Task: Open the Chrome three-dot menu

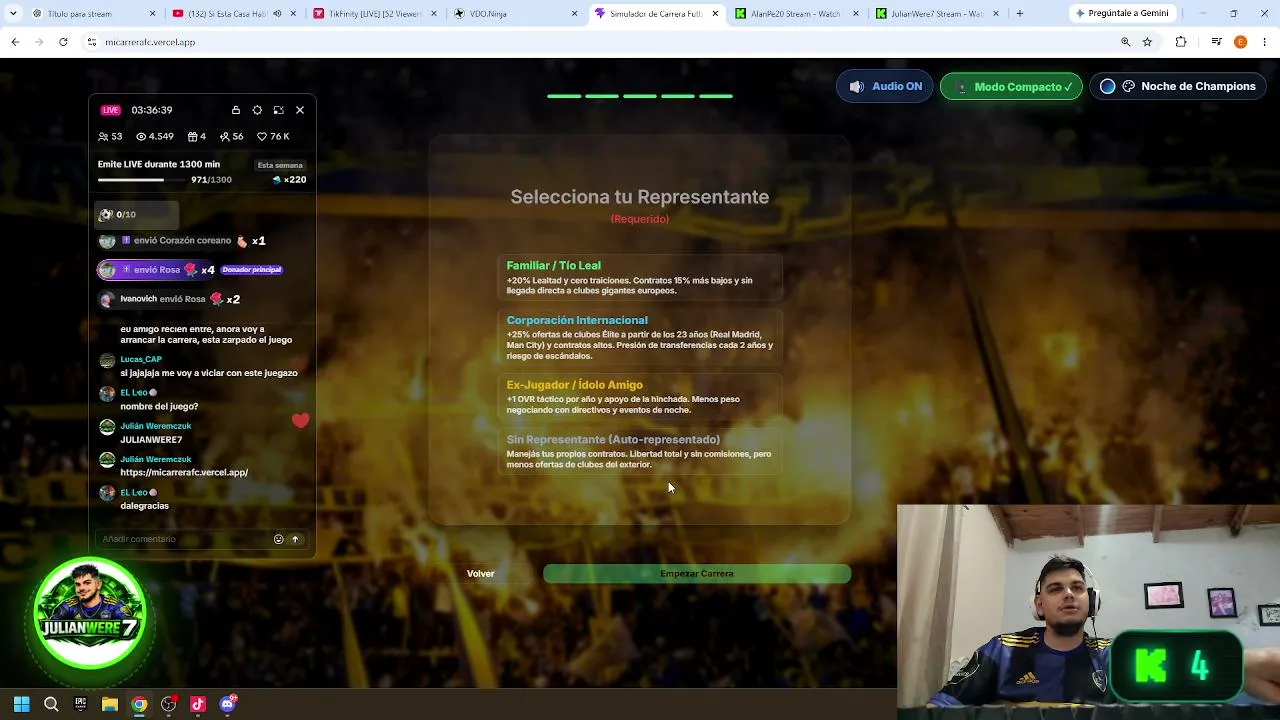Action: tap(1265, 42)
